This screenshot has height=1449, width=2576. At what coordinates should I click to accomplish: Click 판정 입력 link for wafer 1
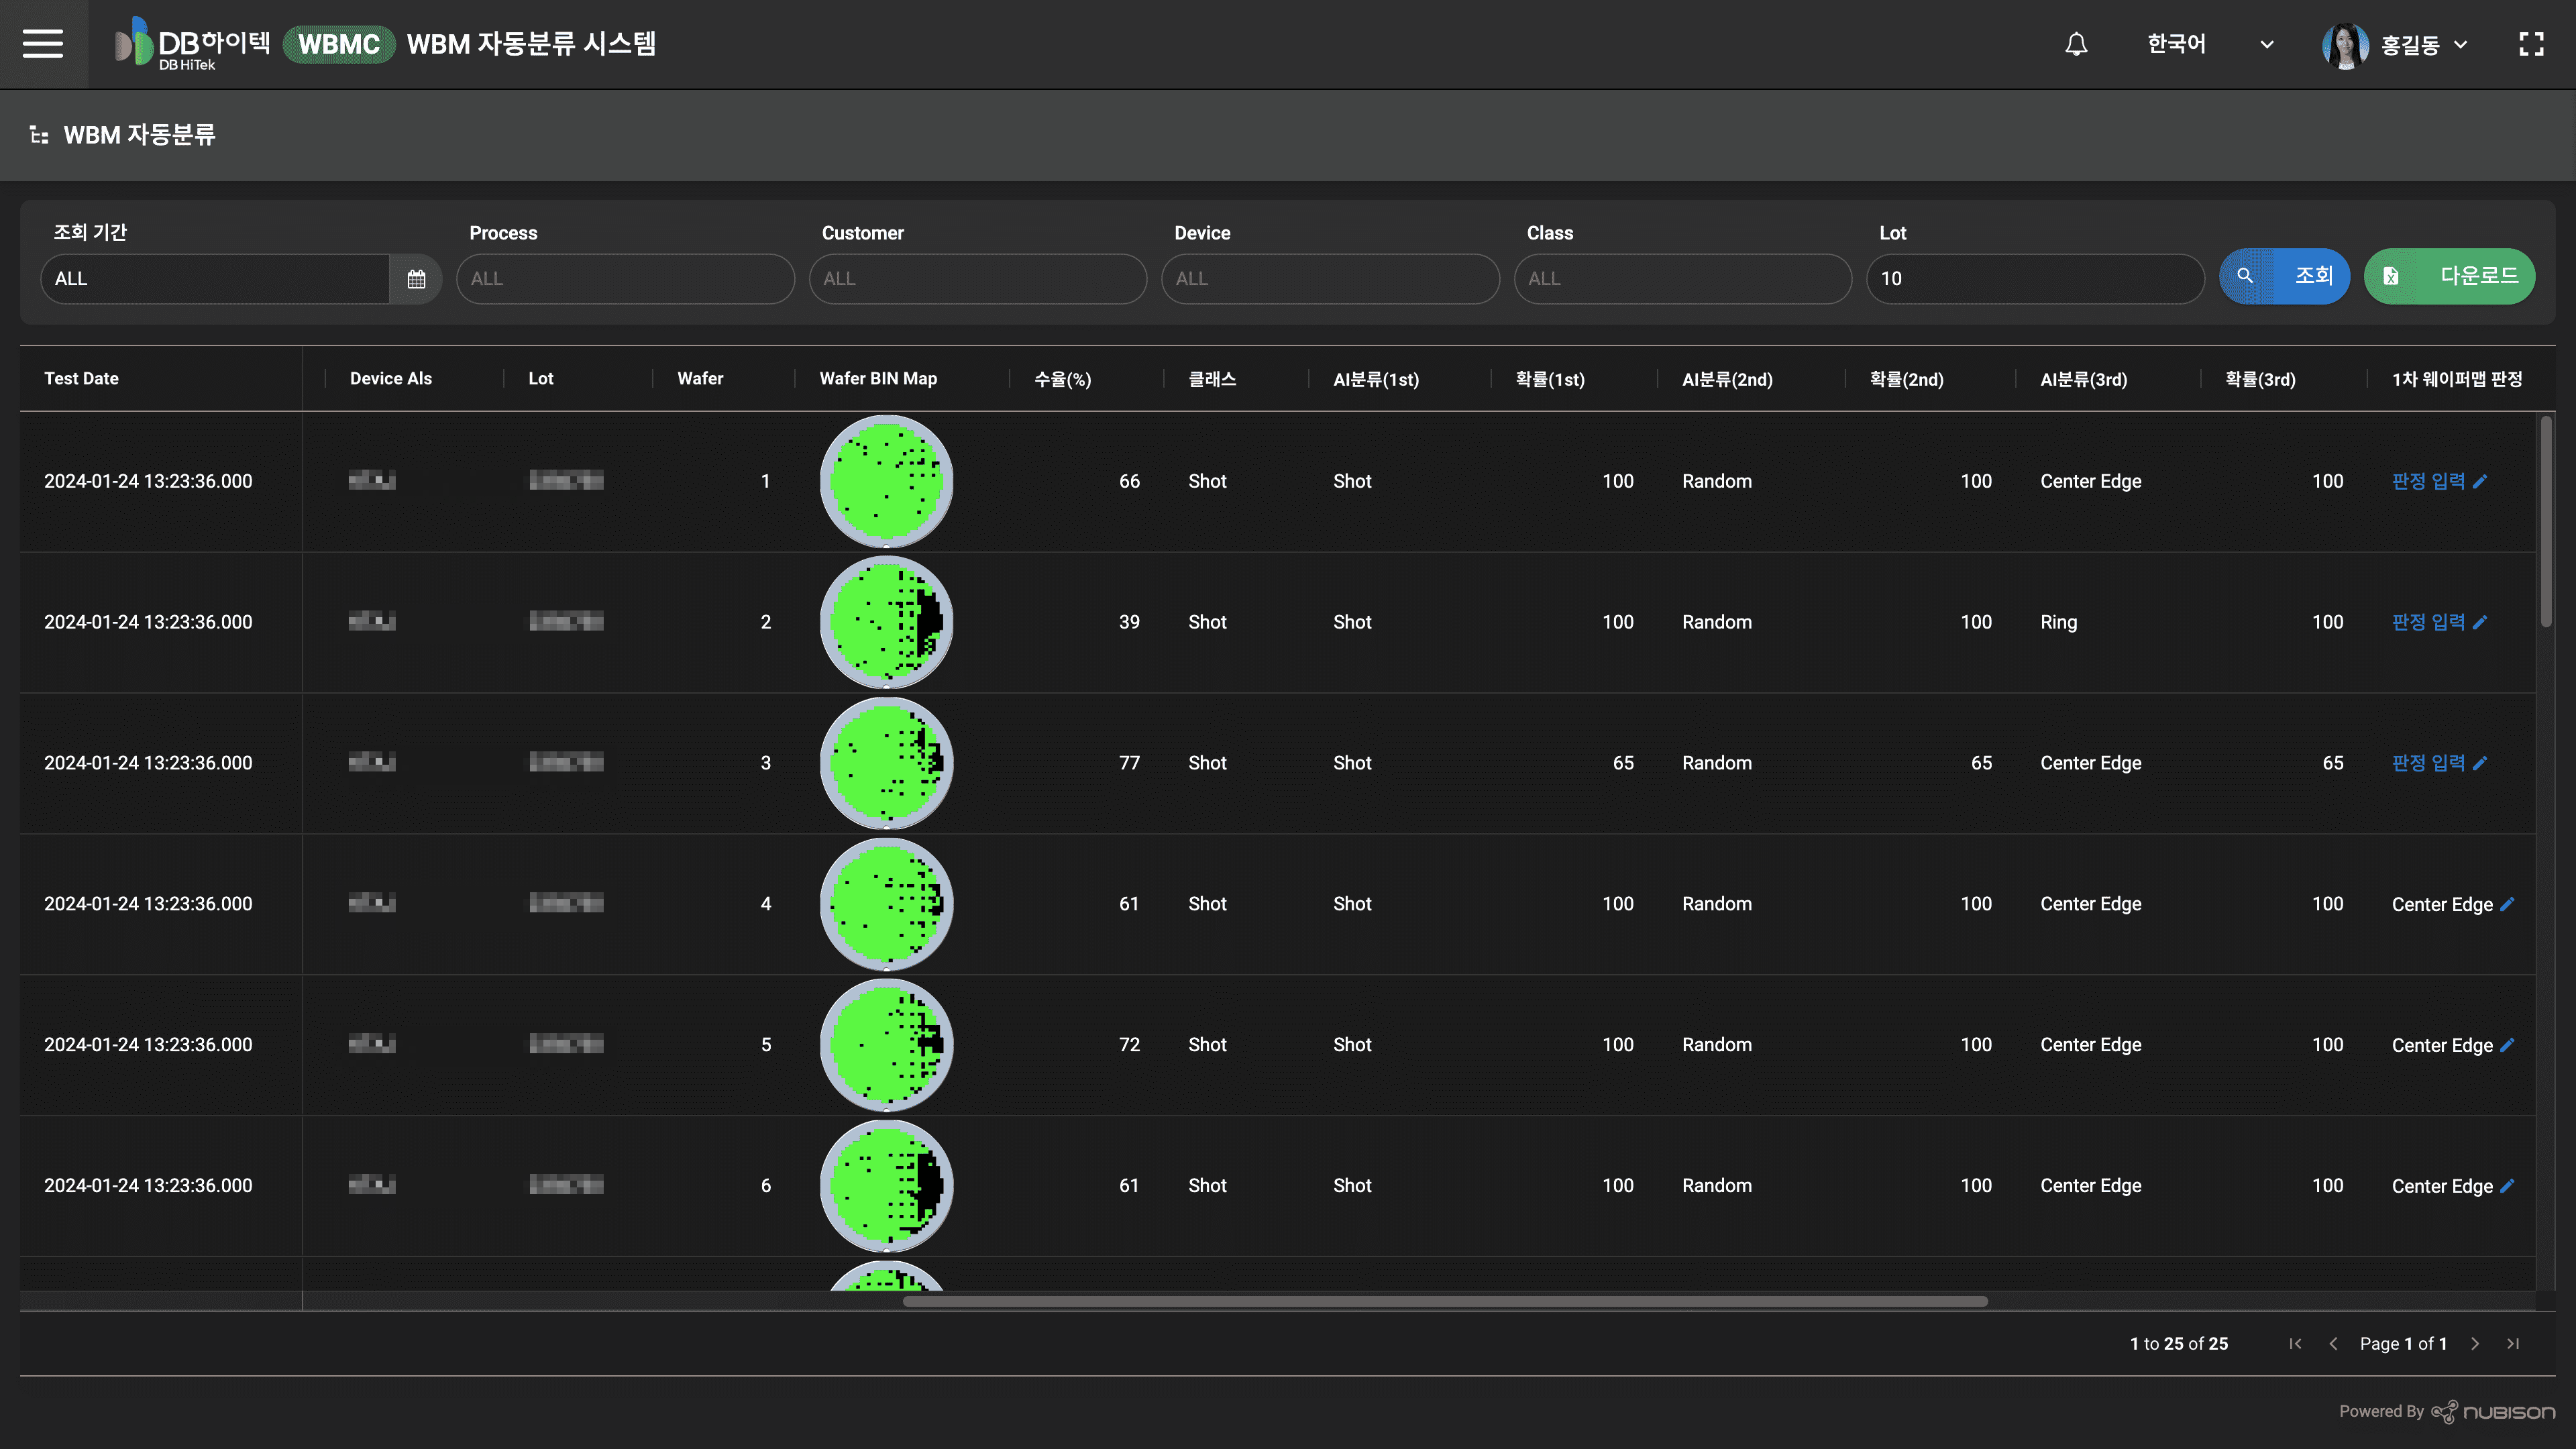coord(2428,482)
